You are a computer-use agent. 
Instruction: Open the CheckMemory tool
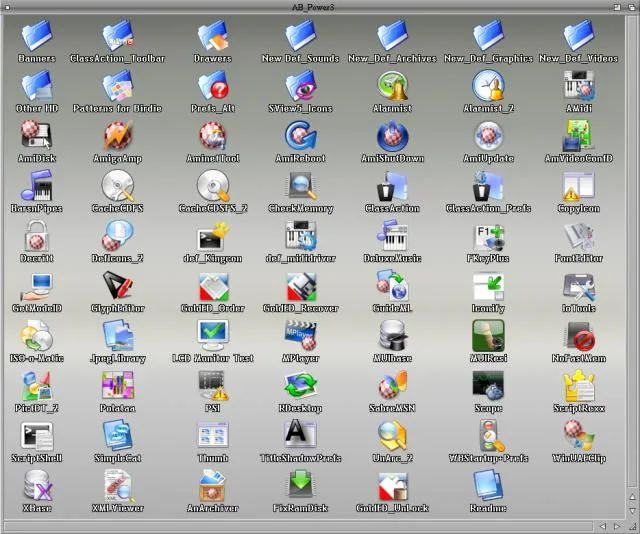coord(300,185)
